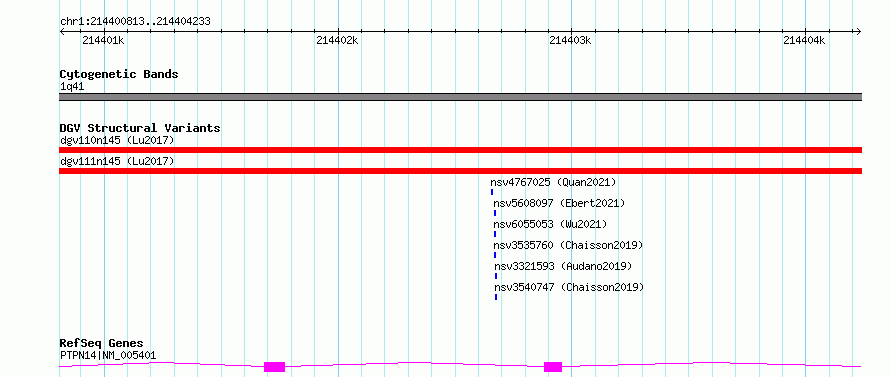This screenshot has height=377, width=890.
Task: Select the dgv111n145 (Lu2017) label
Action: click(117, 161)
